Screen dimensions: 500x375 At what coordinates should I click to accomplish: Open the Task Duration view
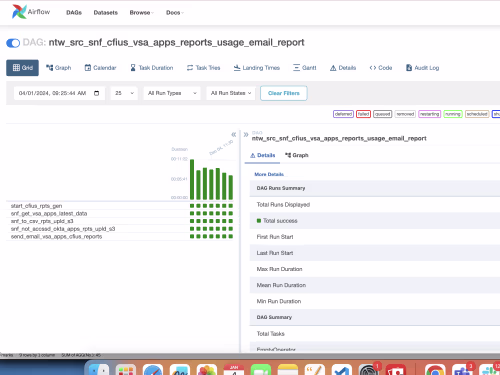[152, 68]
